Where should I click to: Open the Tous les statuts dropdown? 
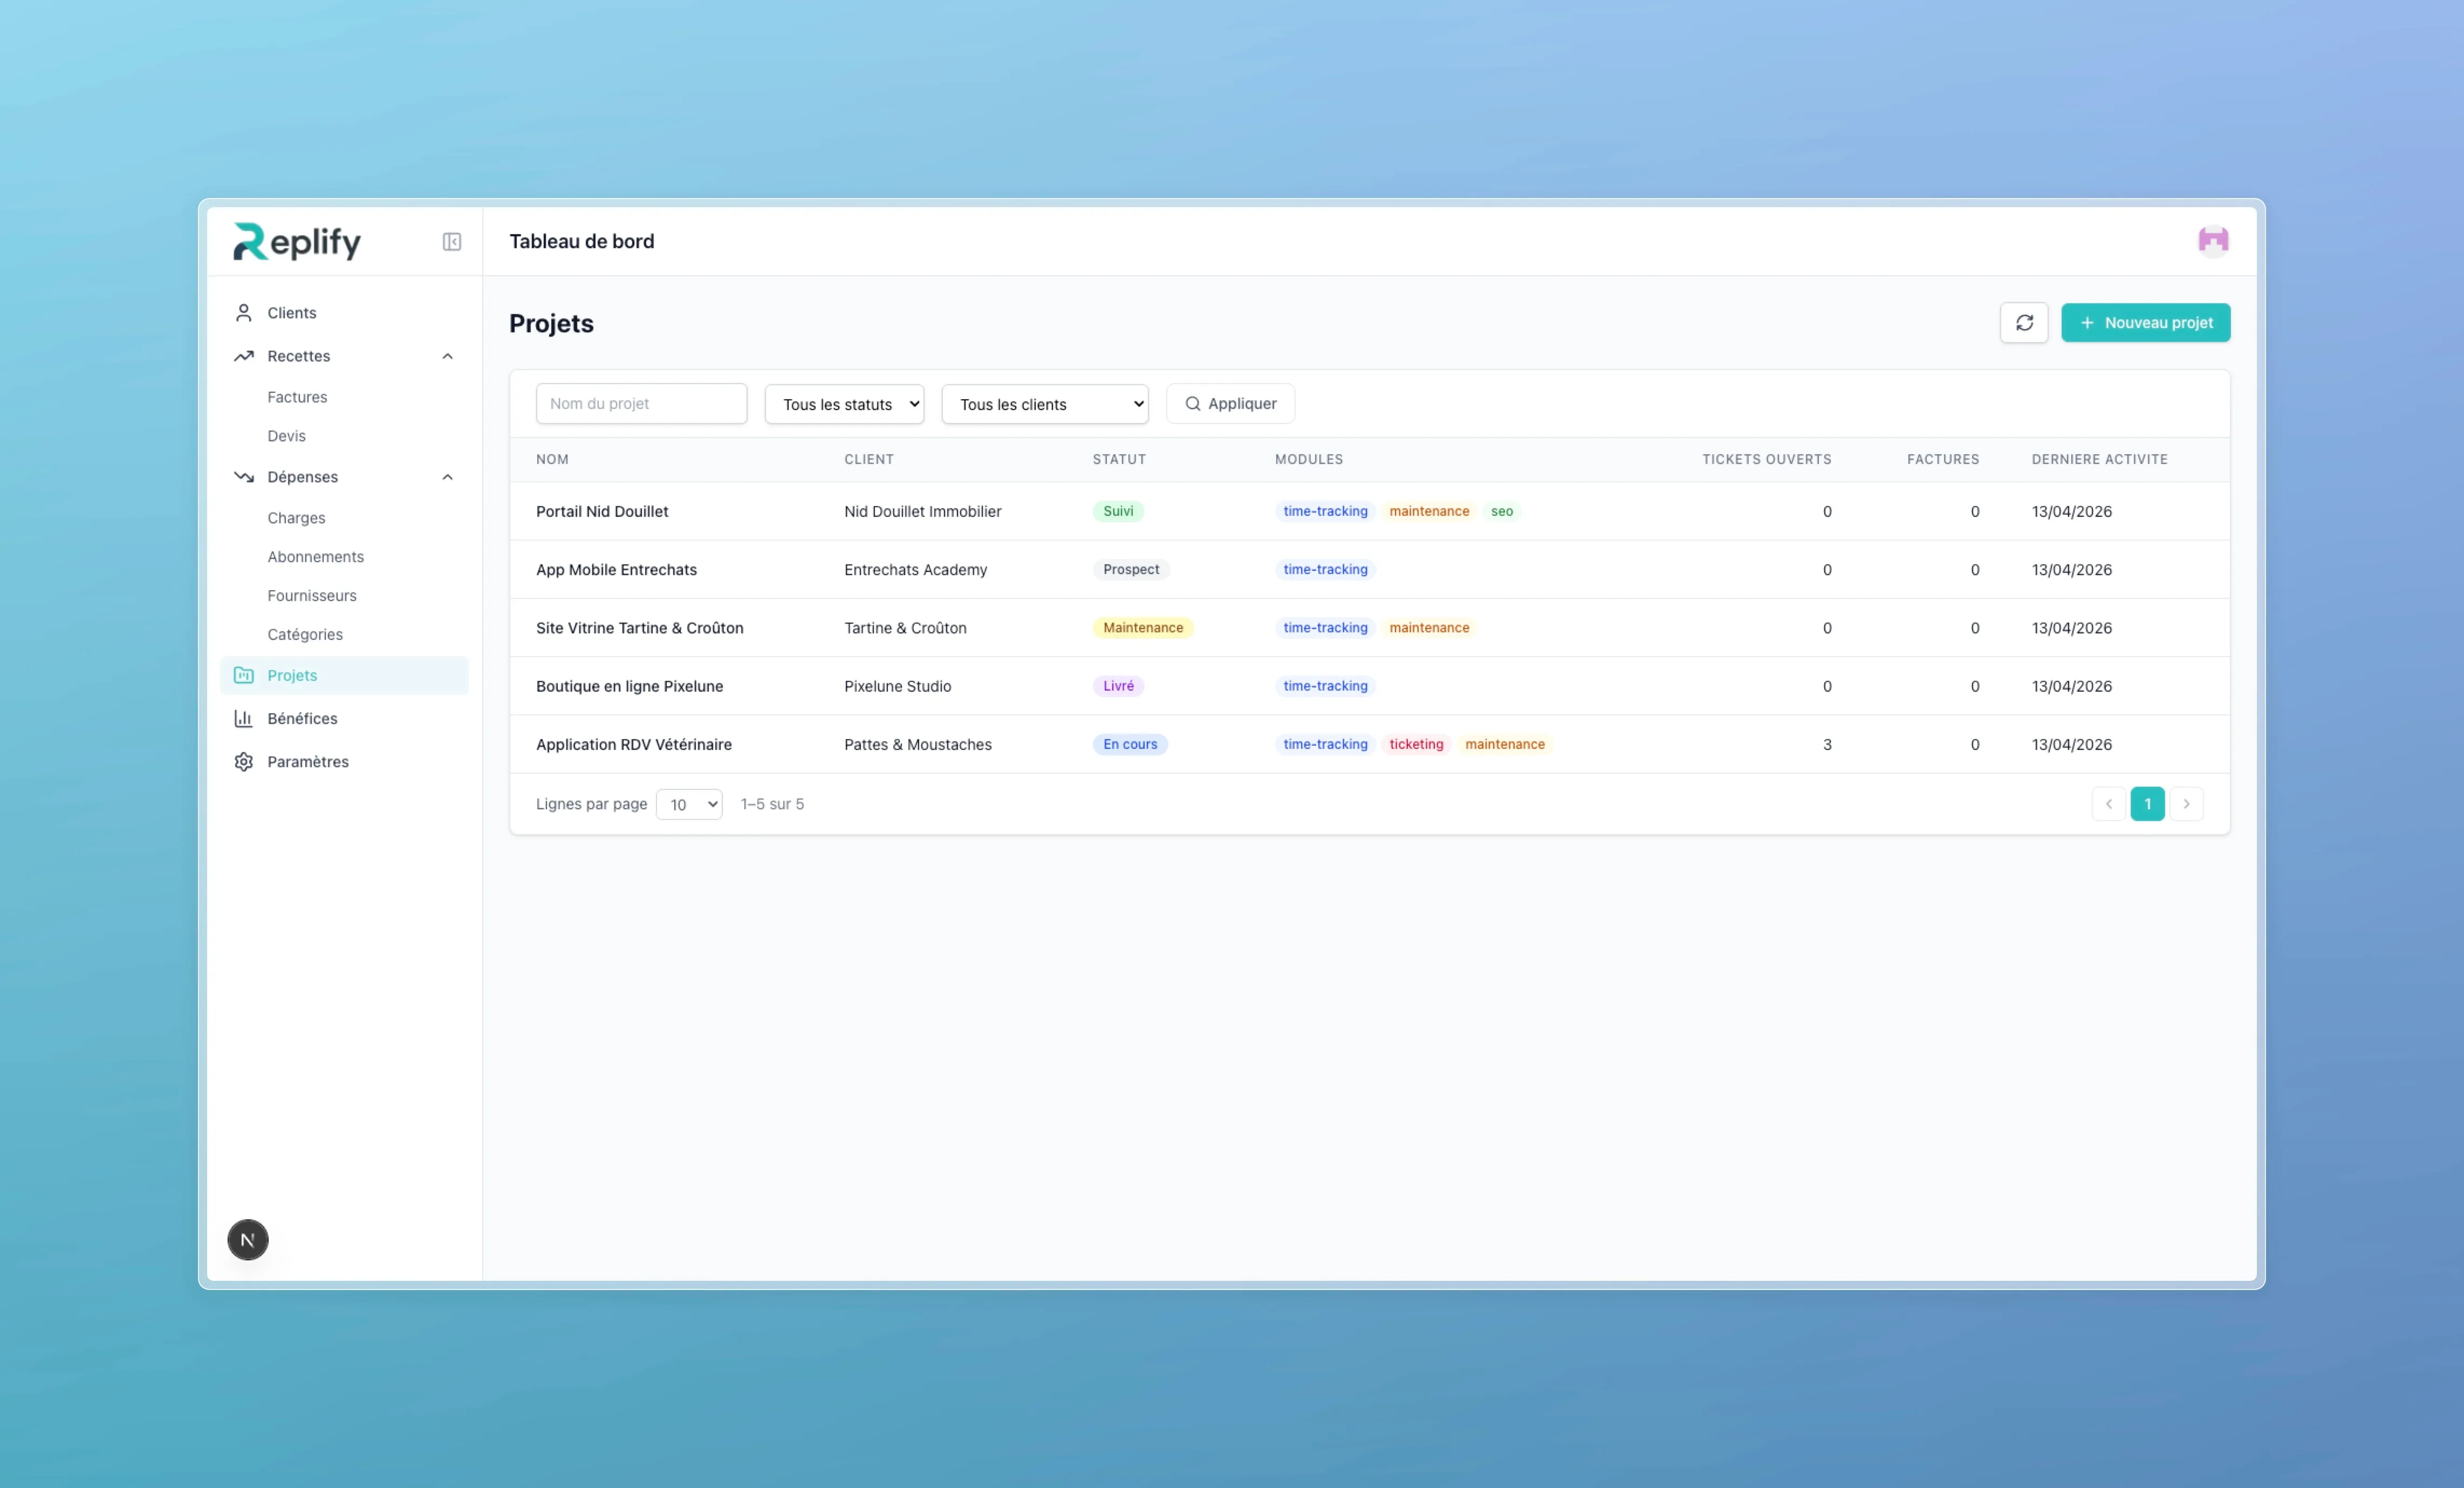pos(843,404)
